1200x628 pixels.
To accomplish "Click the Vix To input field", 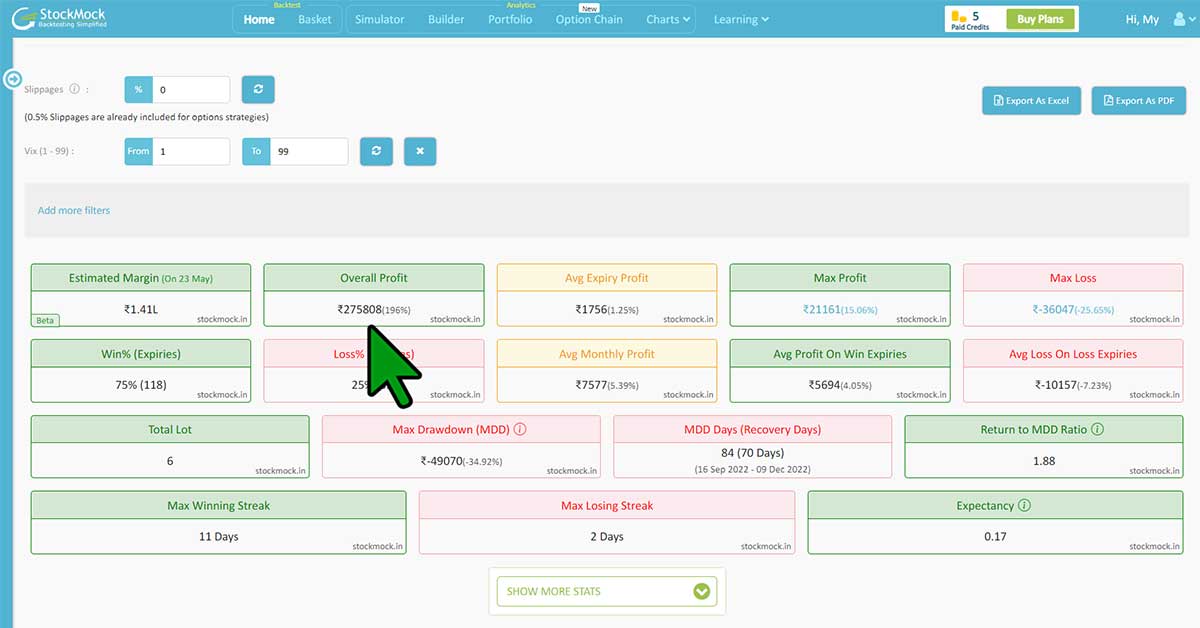I will pos(308,151).
